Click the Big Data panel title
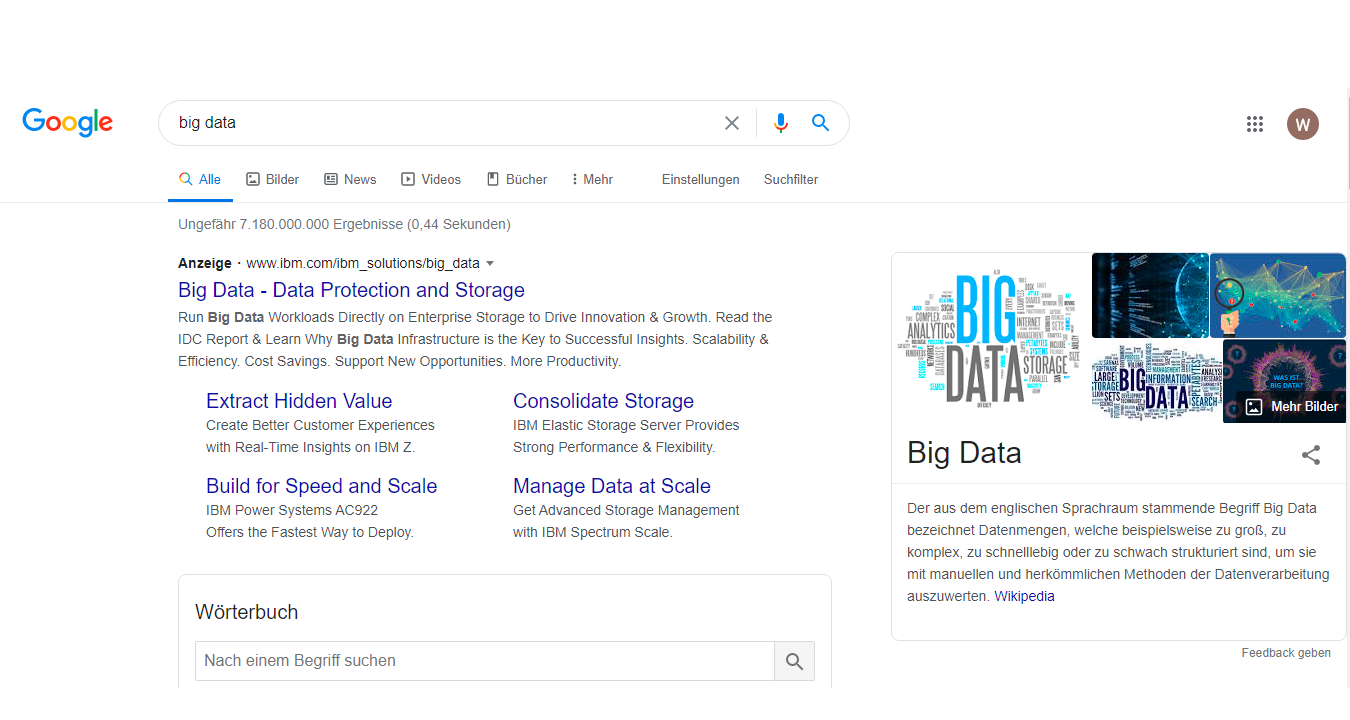 pyautogui.click(x=964, y=453)
